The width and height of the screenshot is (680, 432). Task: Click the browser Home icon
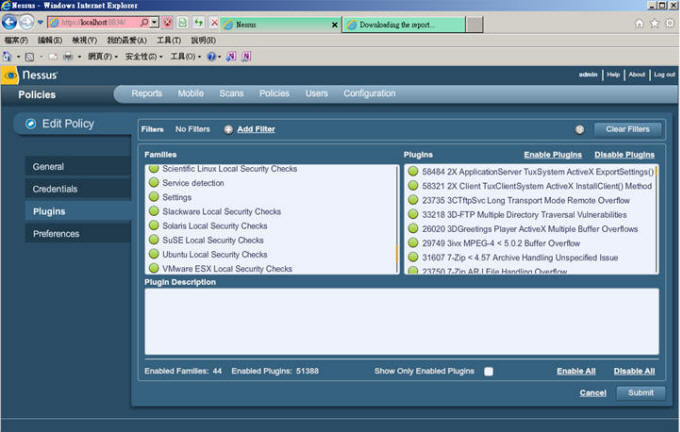click(x=639, y=23)
